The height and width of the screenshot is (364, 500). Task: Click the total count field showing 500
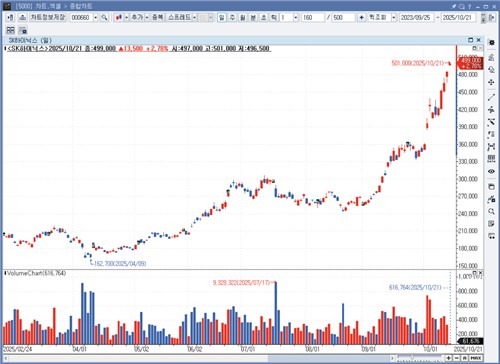coord(343,17)
